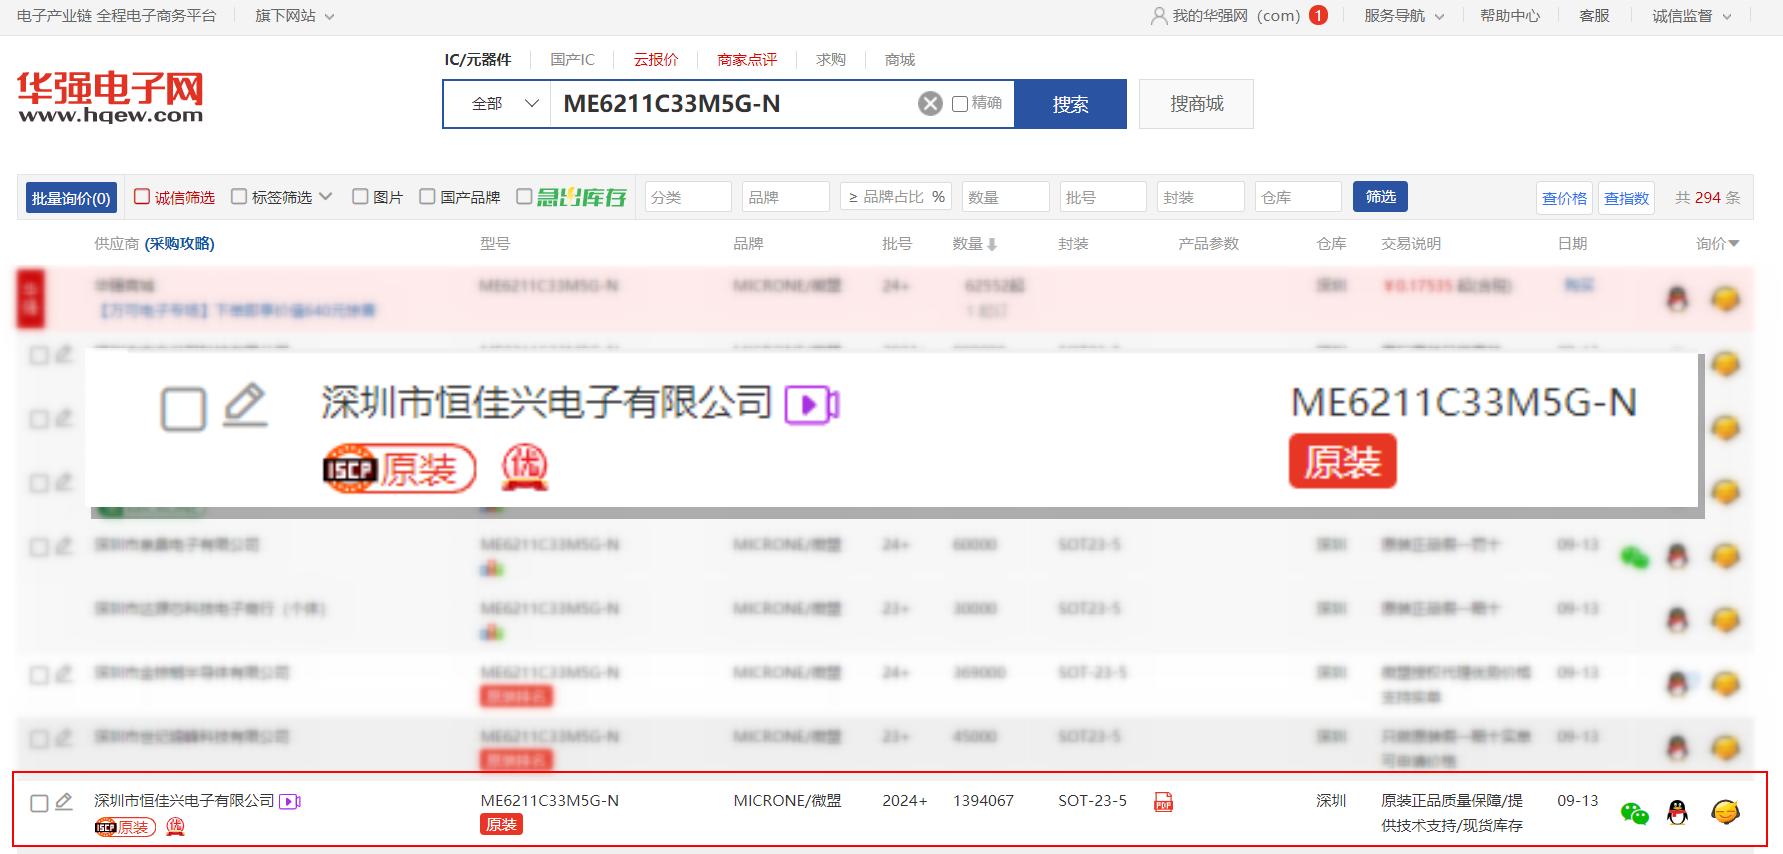Check the 诚信筛选 filter checkbox
Screen dimensions: 1783x854
142,197
